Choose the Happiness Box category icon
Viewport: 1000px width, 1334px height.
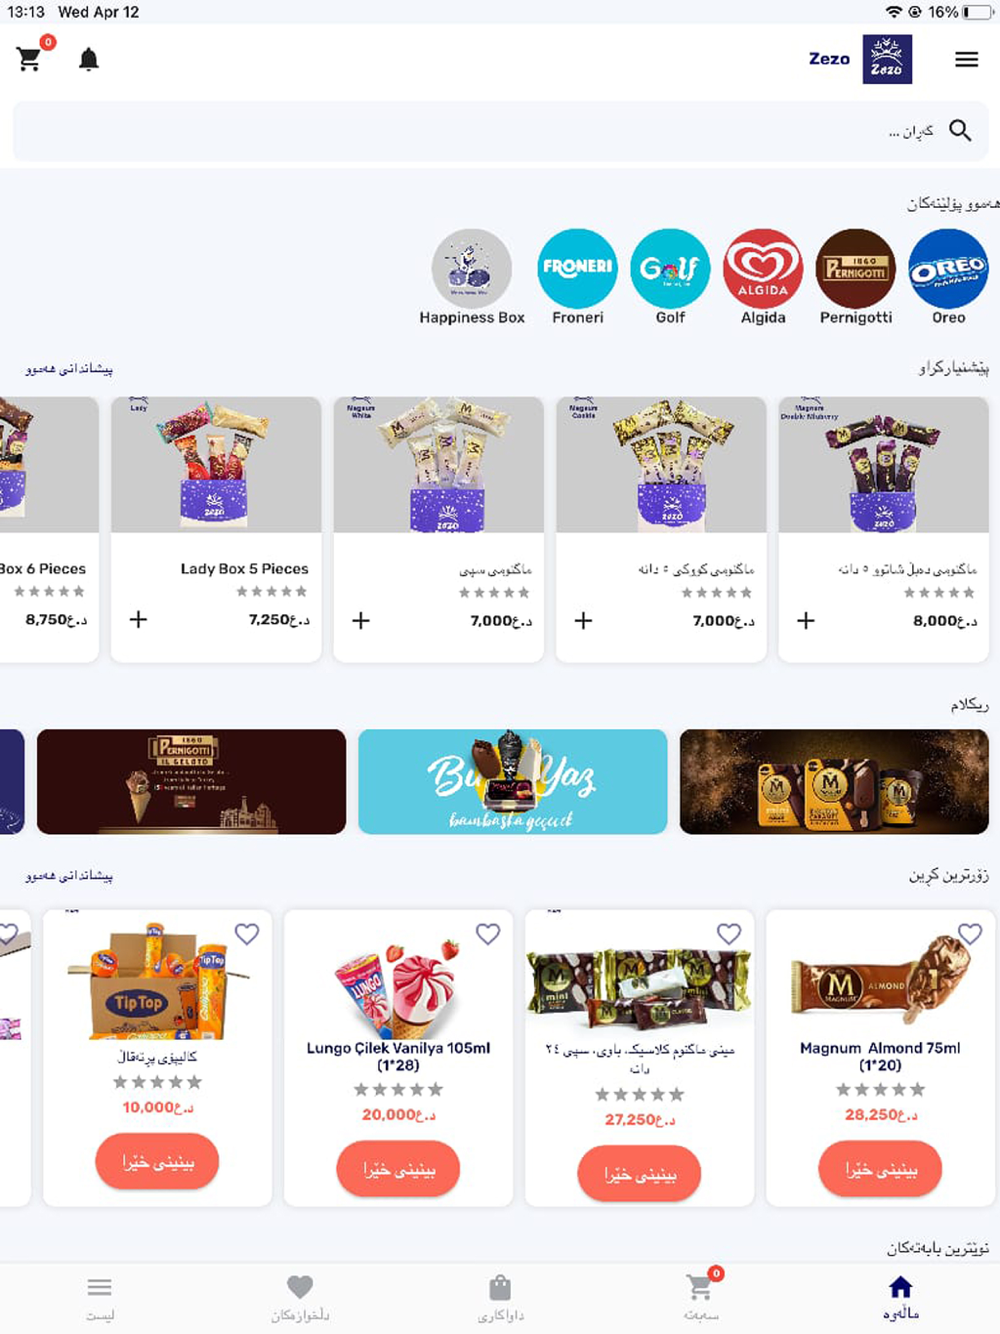click(472, 269)
